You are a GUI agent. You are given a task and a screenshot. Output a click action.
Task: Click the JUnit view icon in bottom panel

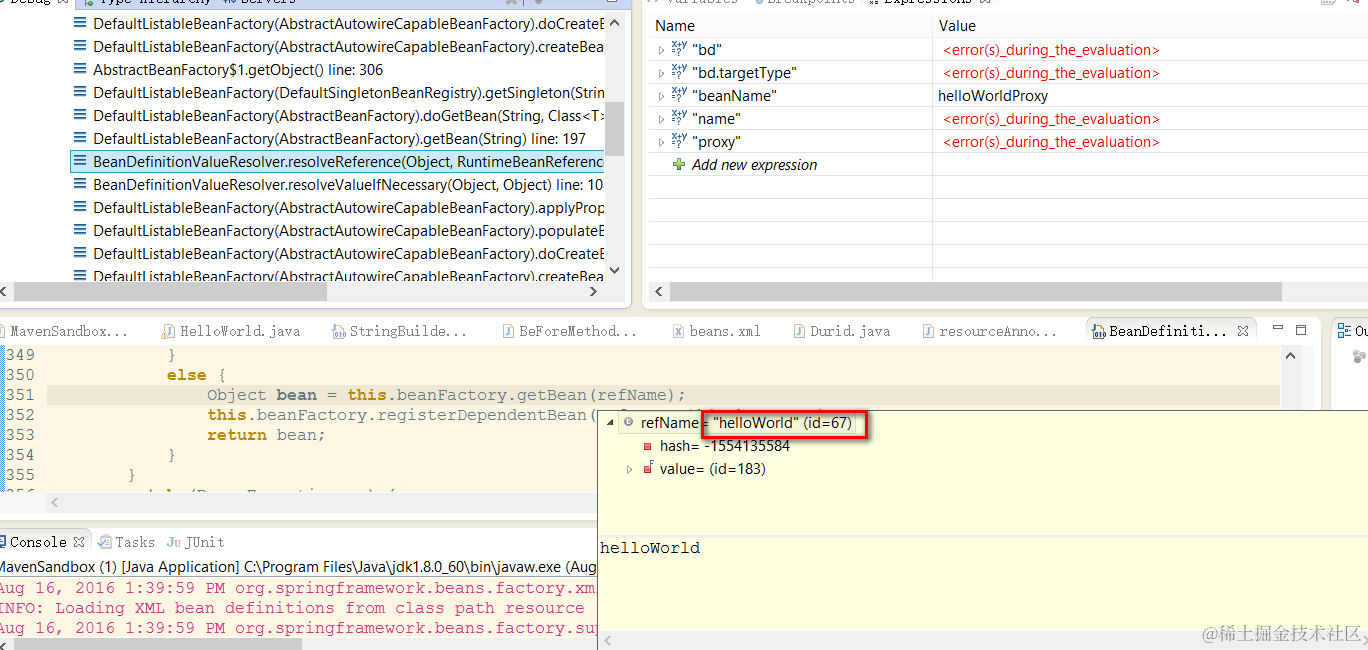coord(174,542)
